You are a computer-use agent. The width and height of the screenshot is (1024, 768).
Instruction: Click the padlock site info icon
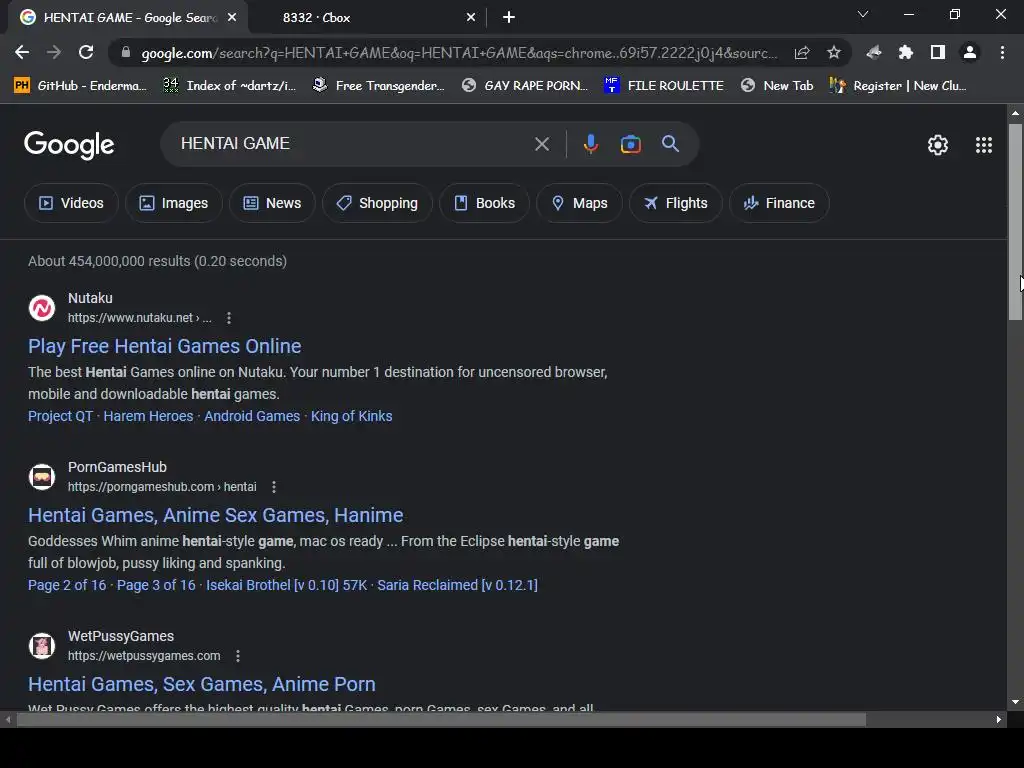tap(126, 52)
